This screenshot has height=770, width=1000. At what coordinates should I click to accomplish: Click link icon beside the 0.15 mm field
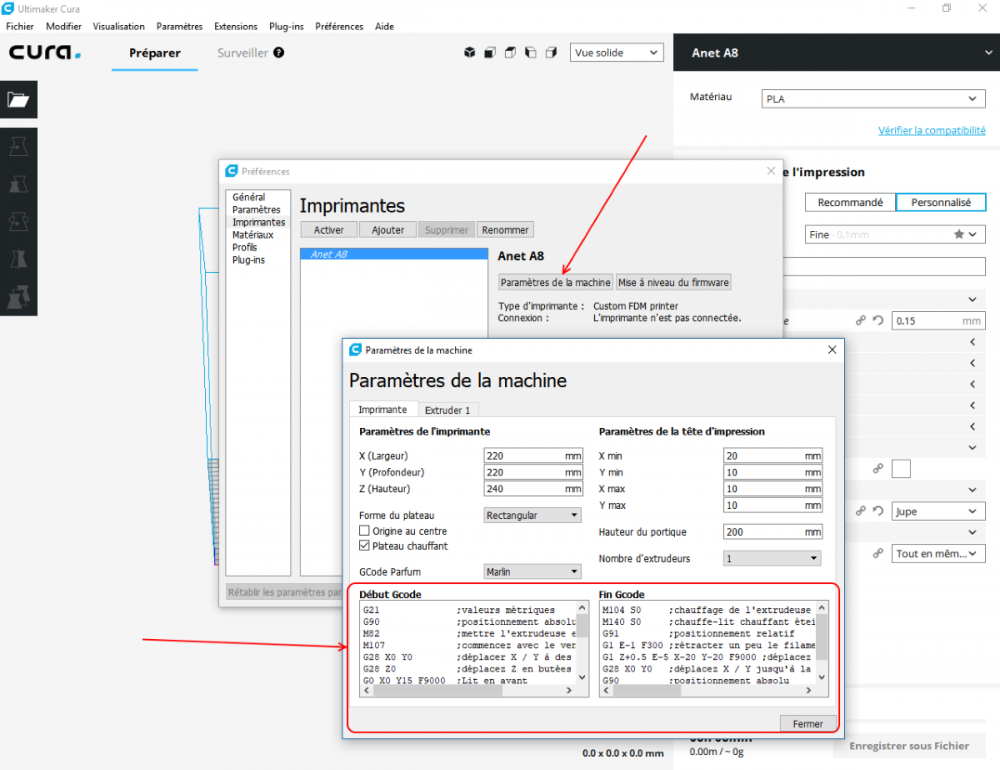click(x=860, y=320)
